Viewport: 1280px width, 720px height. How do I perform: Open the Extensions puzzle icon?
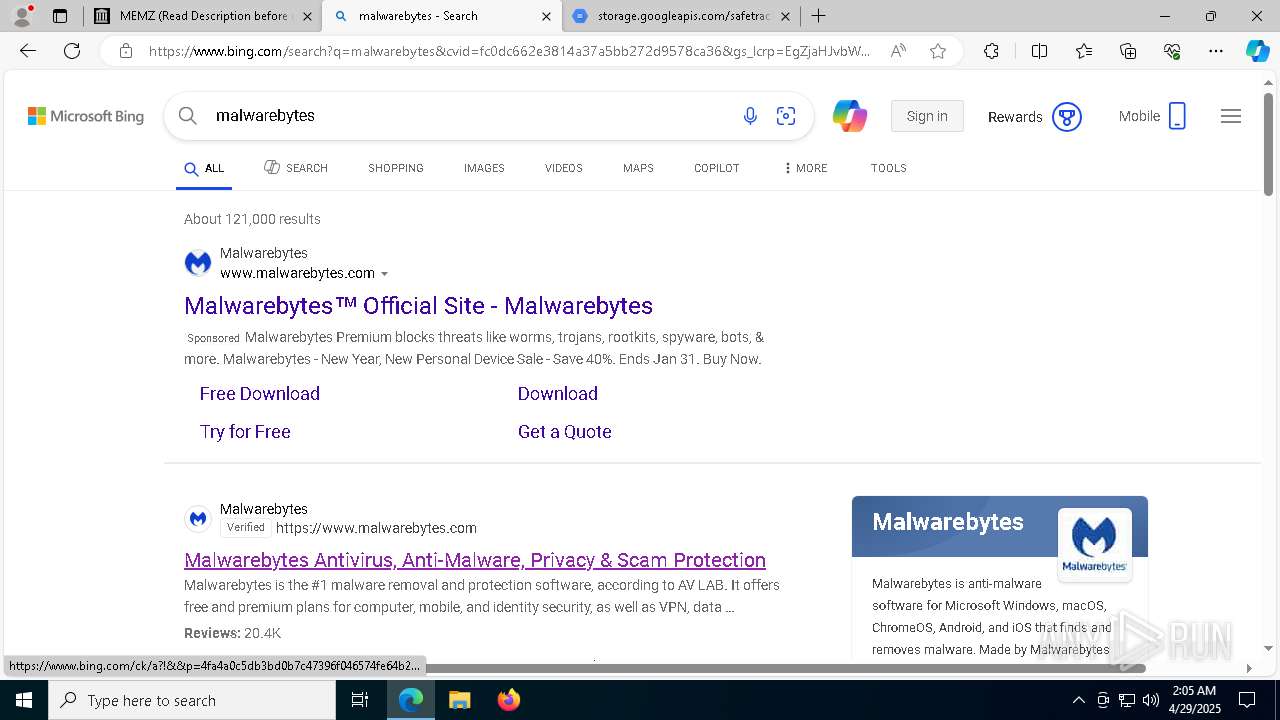pos(991,51)
